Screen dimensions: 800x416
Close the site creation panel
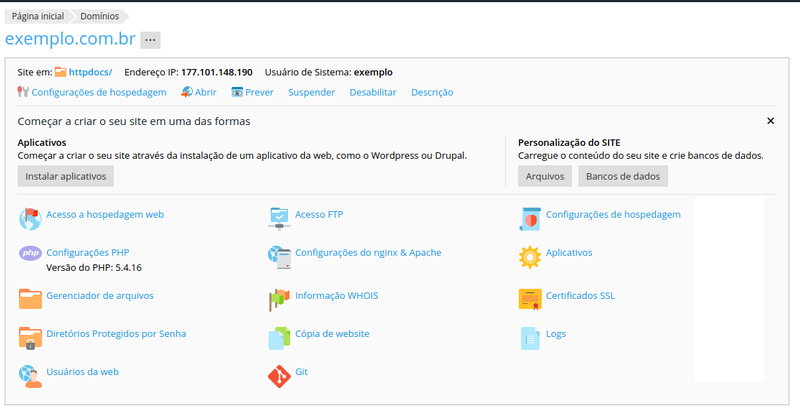[770, 121]
